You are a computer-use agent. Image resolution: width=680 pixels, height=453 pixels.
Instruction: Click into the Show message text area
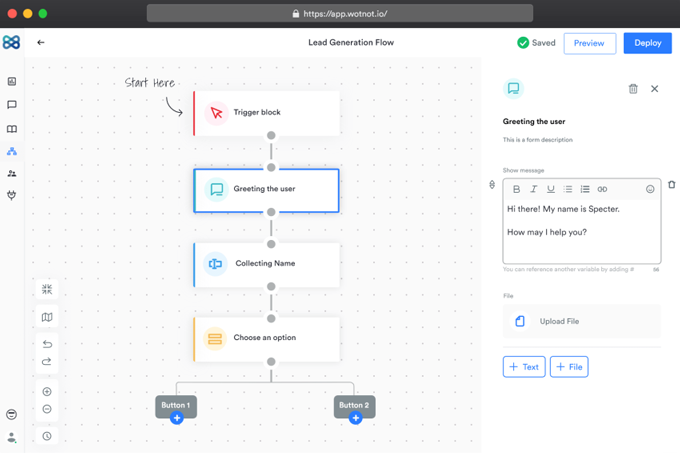pyautogui.click(x=582, y=231)
